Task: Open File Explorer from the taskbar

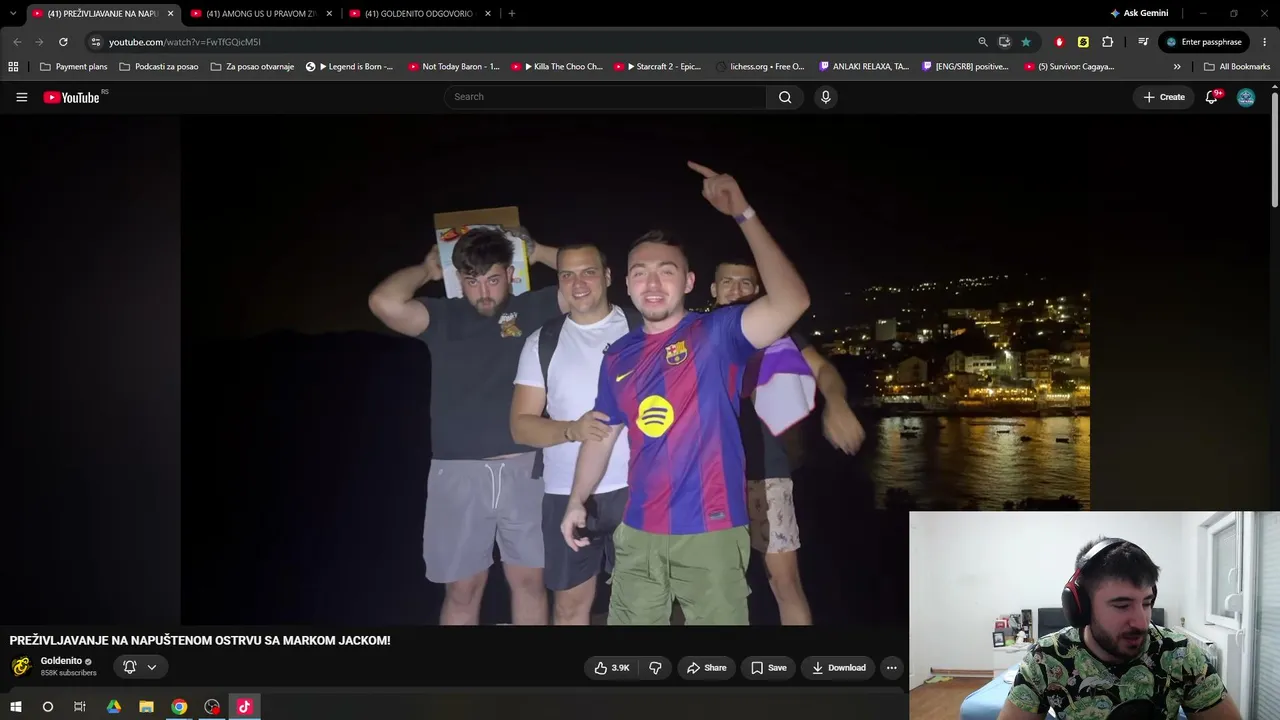Action: (146, 707)
